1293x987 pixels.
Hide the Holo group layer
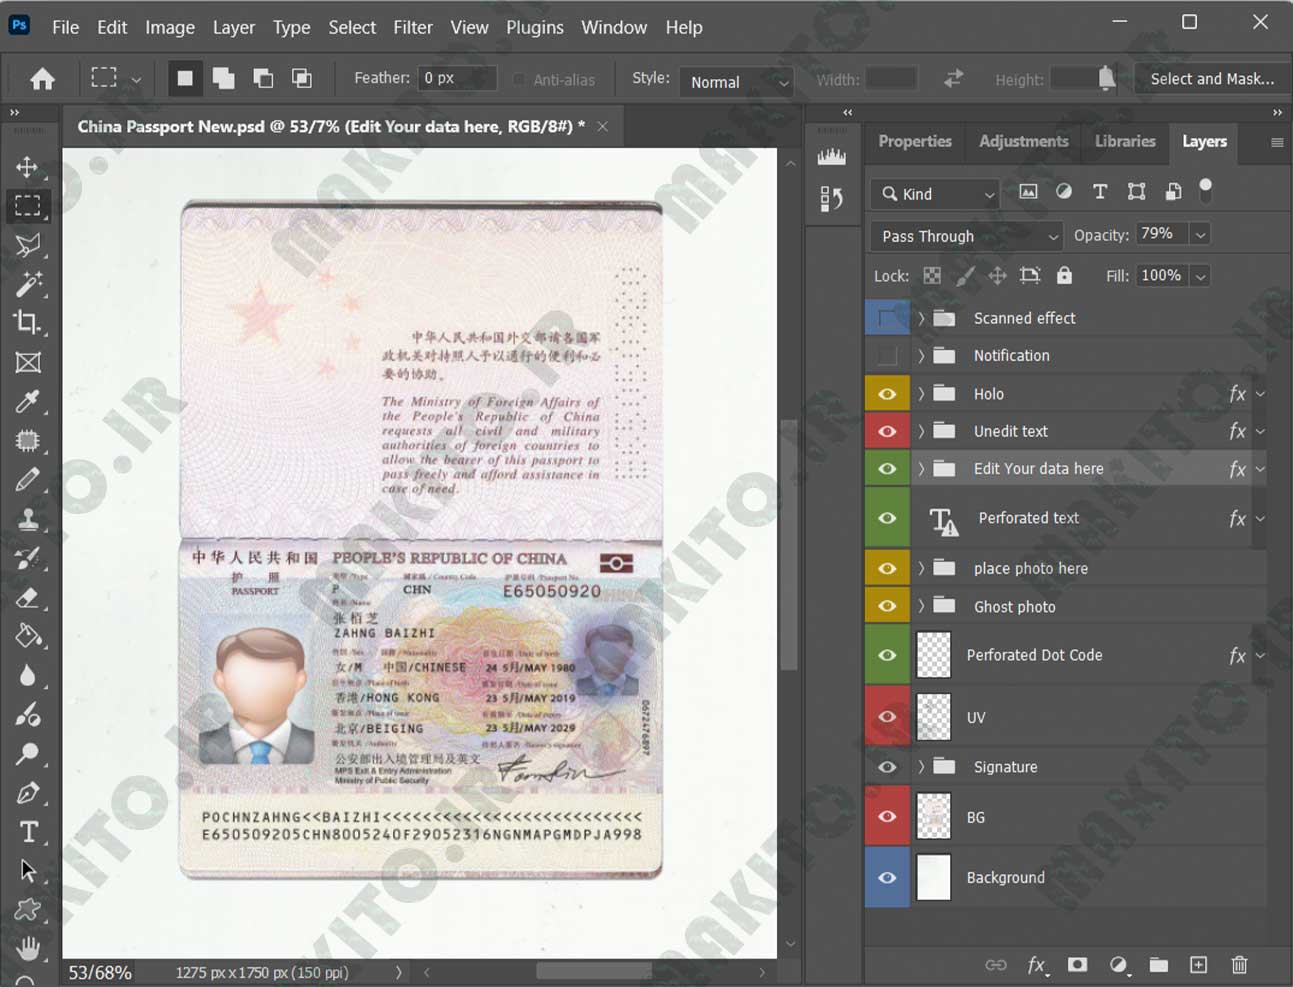tap(887, 394)
